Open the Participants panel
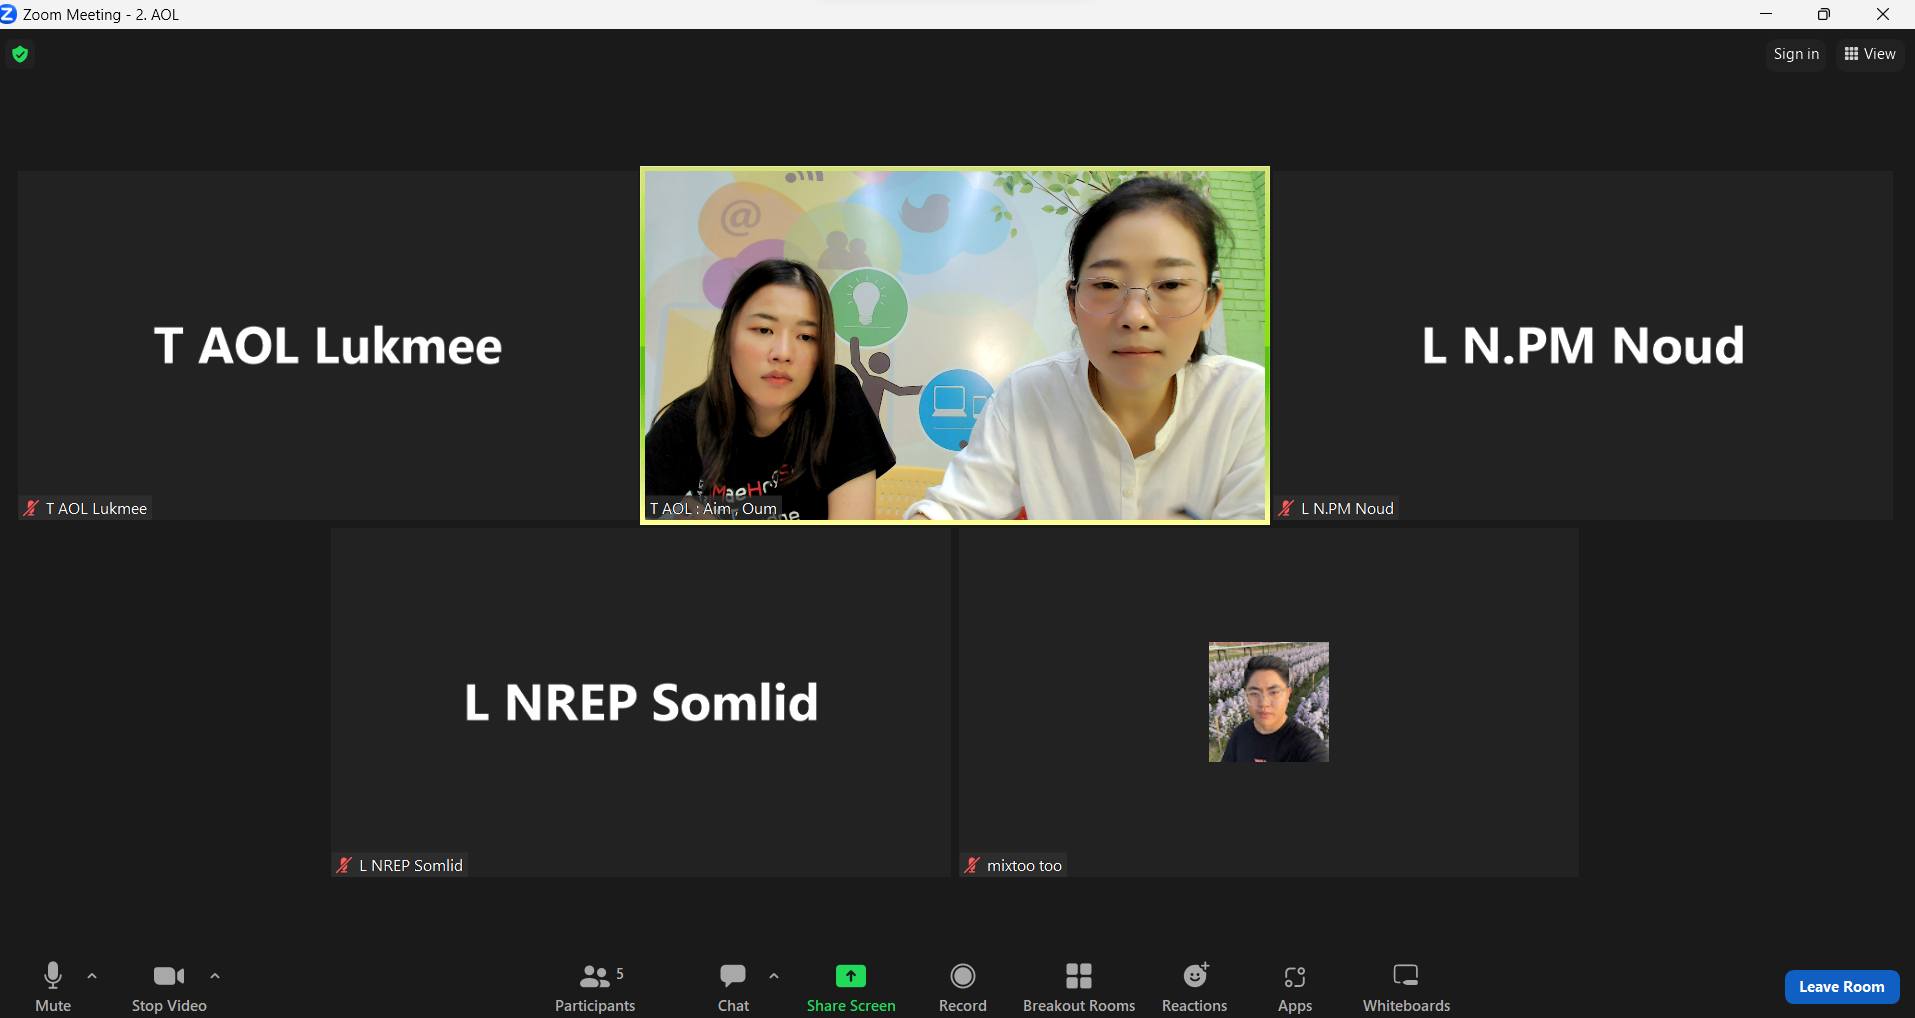 pyautogui.click(x=595, y=987)
